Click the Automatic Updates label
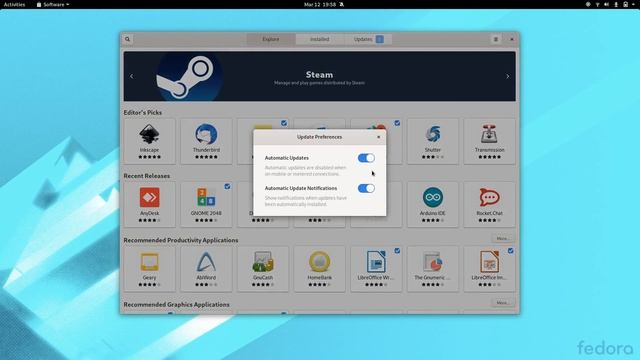 pos(287,158)
